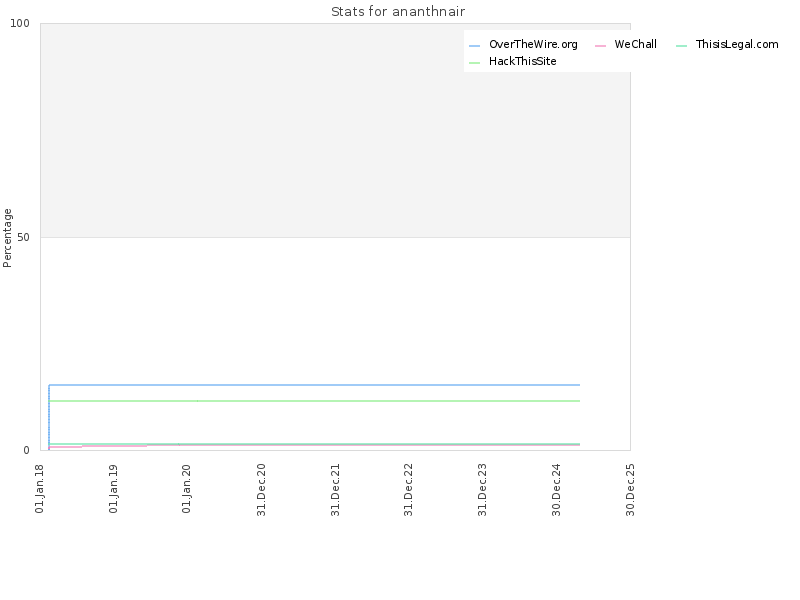The image size is (800, 600).
Task: Click the 30.Dec.24 date label
Action: point(557,490)
